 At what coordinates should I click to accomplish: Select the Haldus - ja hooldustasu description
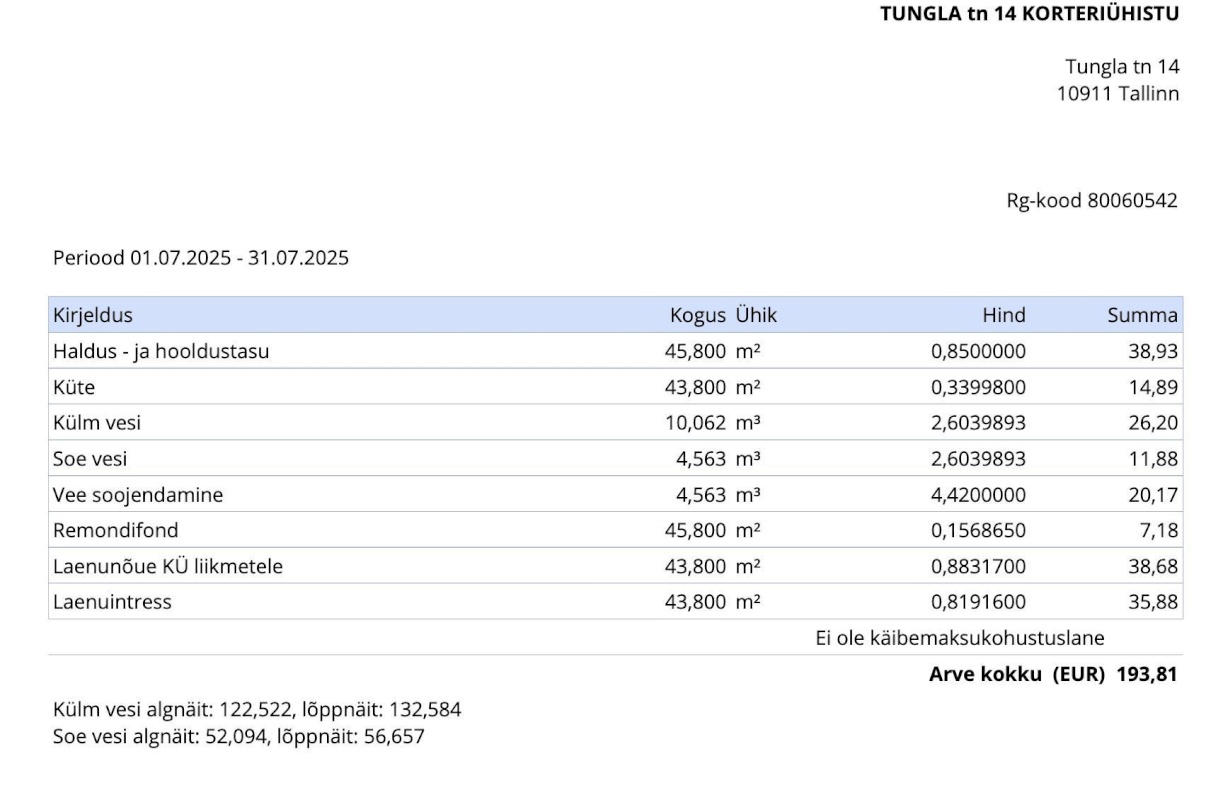(x=161, y=352)
